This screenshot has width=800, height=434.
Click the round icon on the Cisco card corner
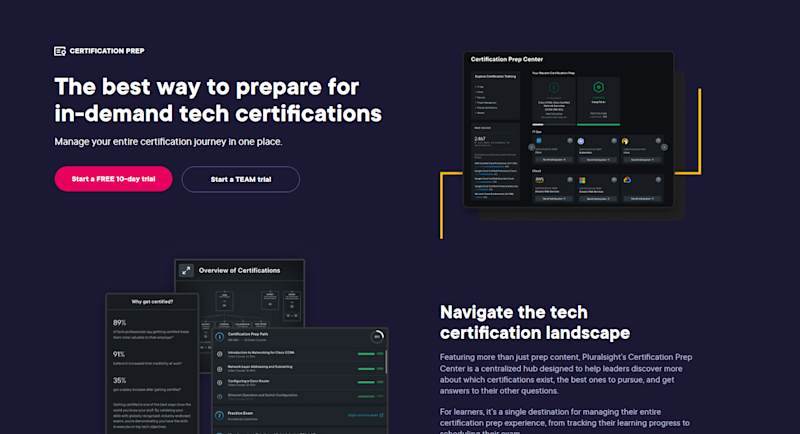pos(570,141)
